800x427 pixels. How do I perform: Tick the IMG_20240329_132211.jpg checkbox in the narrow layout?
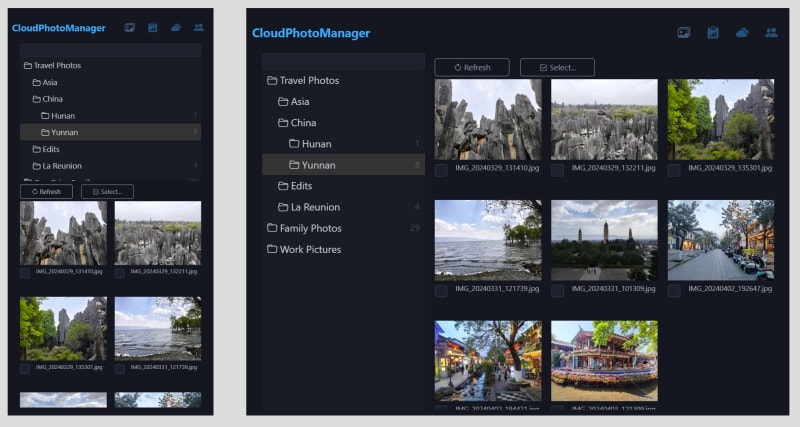(x=119, y=273)
